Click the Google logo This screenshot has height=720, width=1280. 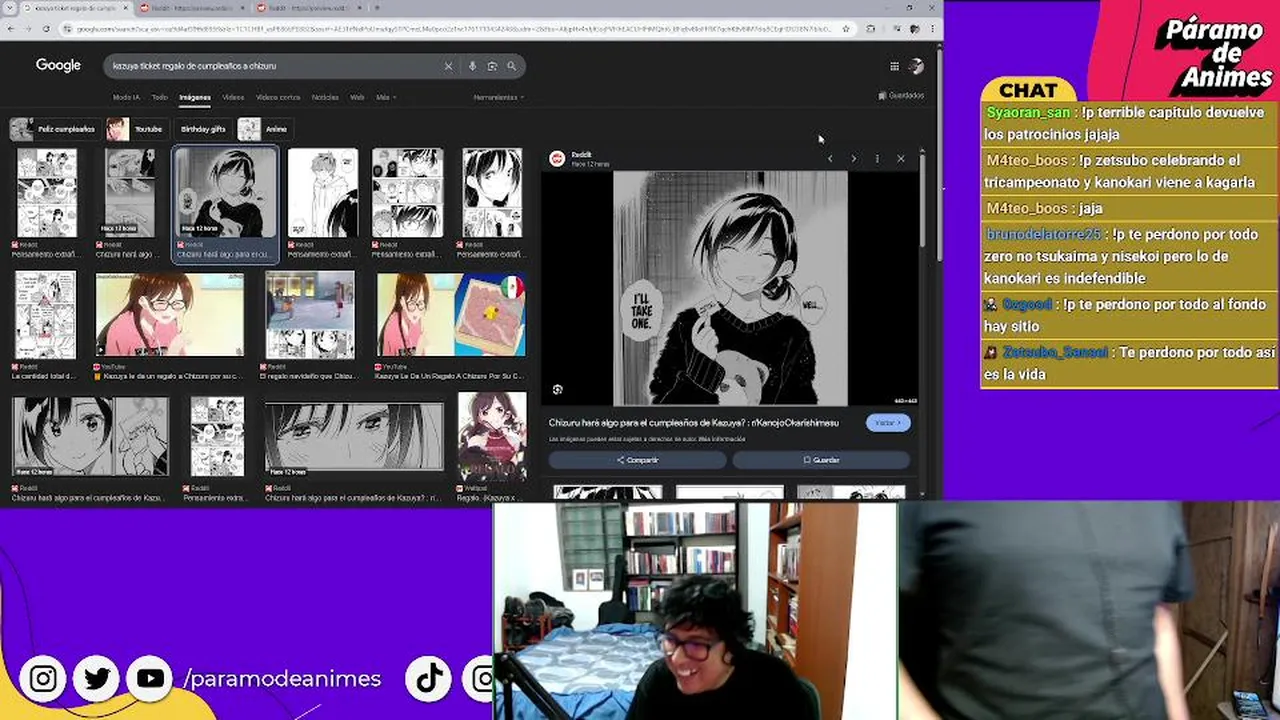point(58,65)
